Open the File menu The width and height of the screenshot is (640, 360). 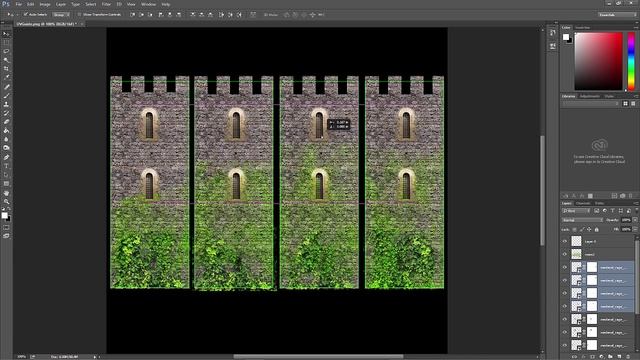point(19,4)
